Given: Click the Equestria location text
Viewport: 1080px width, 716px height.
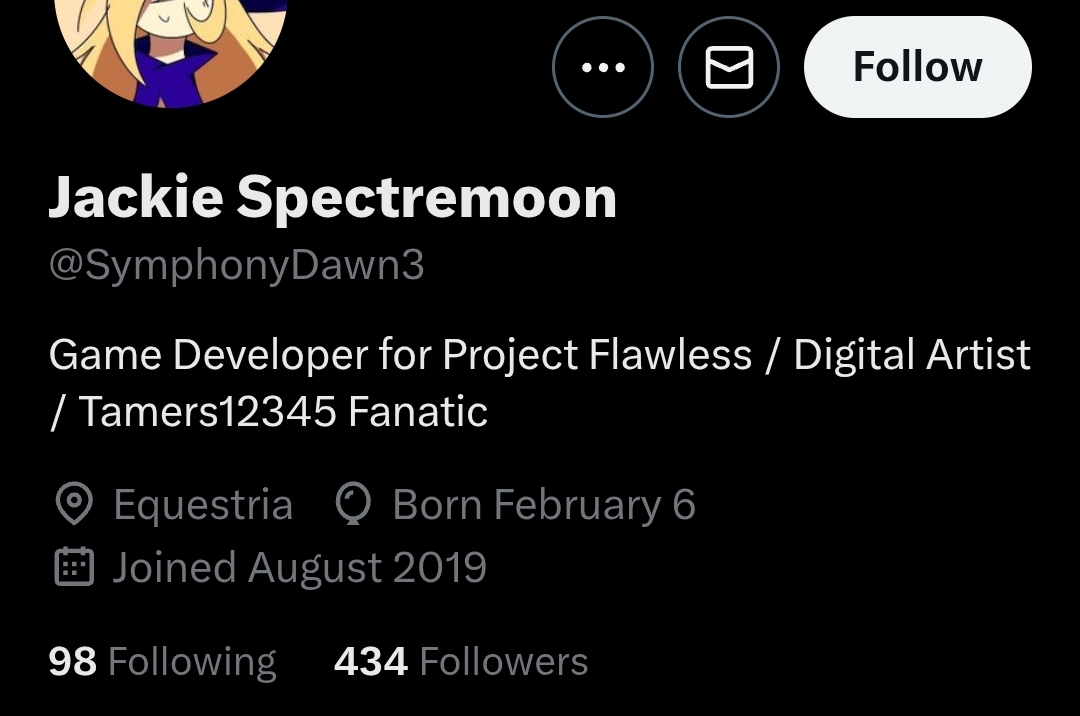Looking at the screenshot, I should coord(203,505).
